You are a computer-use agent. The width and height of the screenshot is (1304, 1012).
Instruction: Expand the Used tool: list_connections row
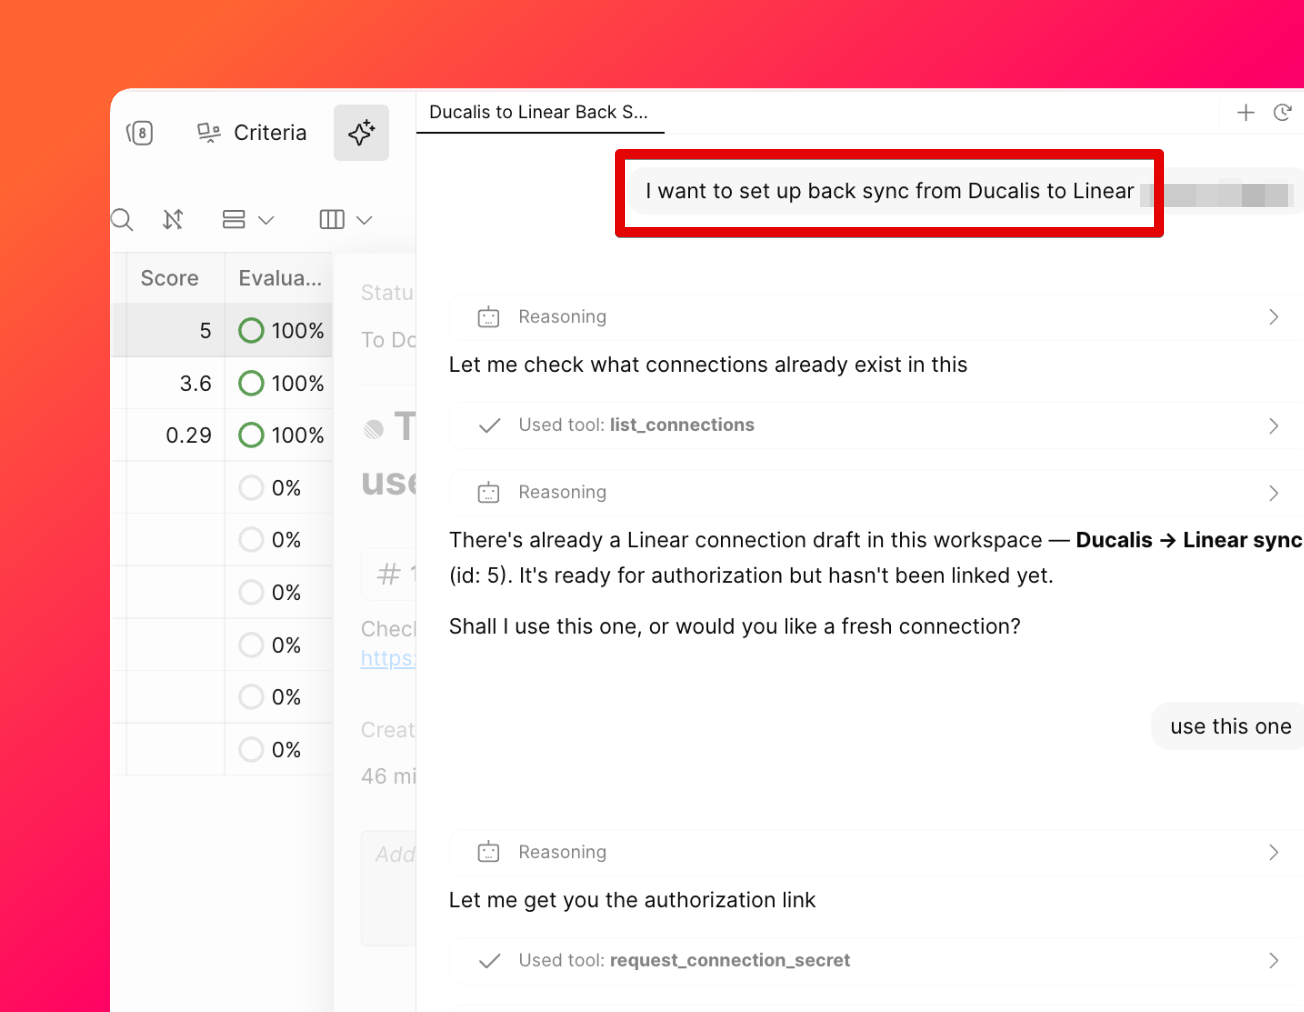(x=876, y=425)
